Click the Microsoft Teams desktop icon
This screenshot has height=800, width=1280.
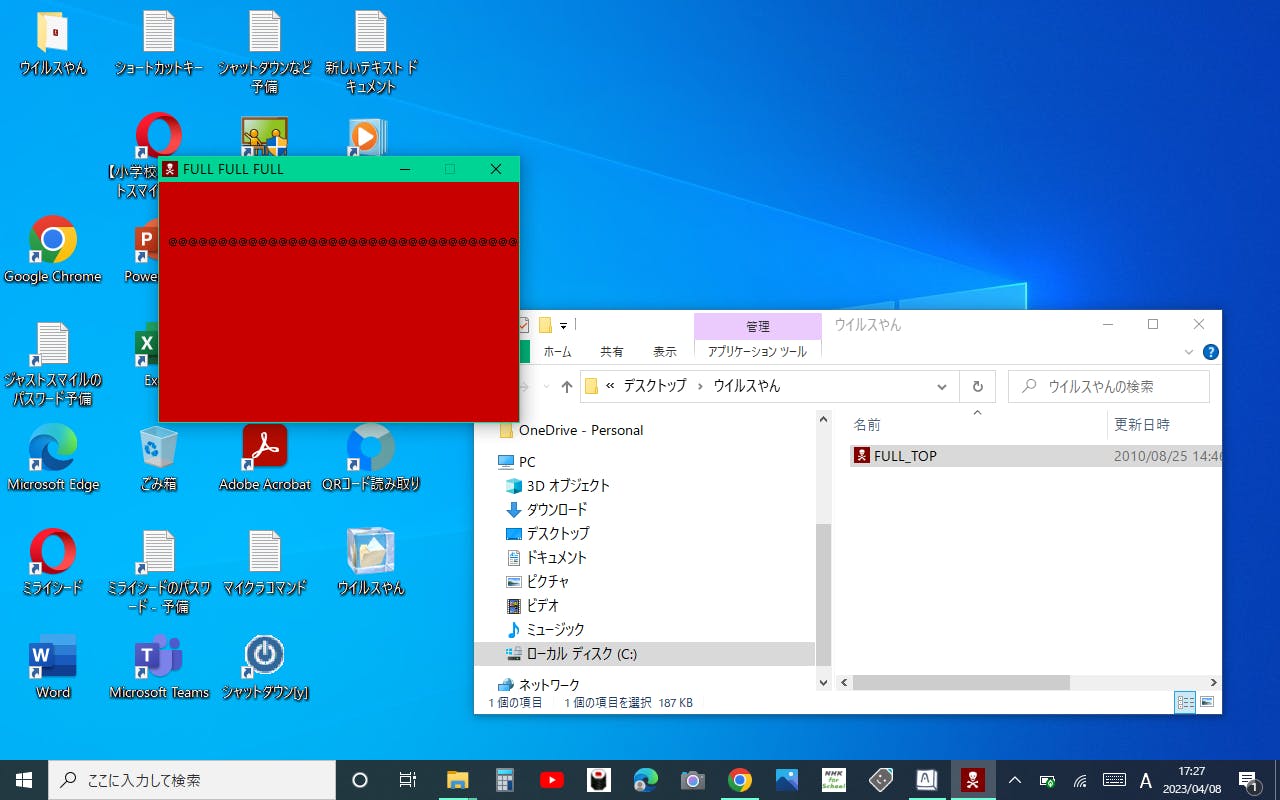(159, 666)
